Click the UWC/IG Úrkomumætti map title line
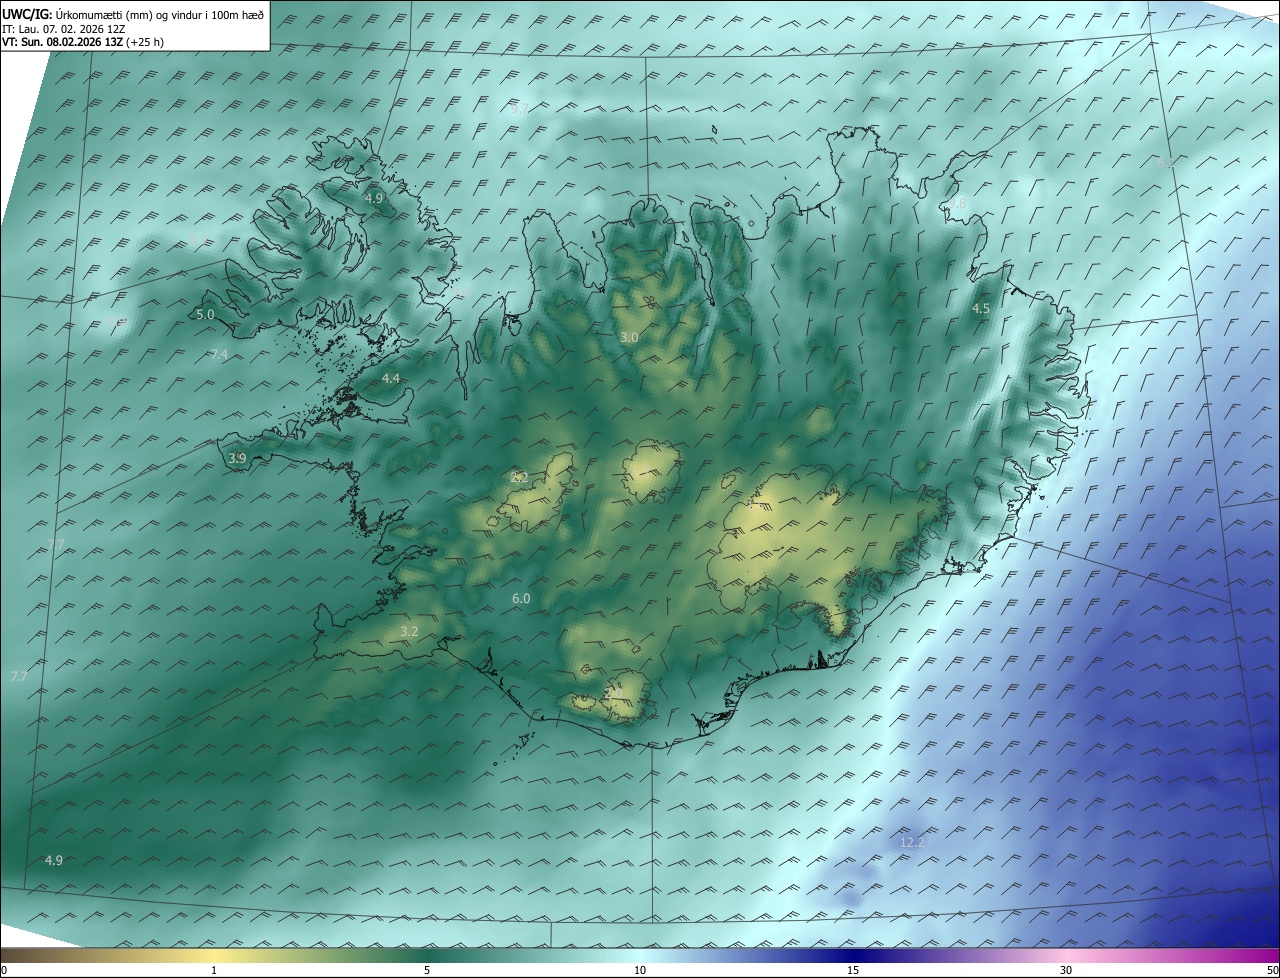The height and width of the screenshot is (978, 1280). 133,14
